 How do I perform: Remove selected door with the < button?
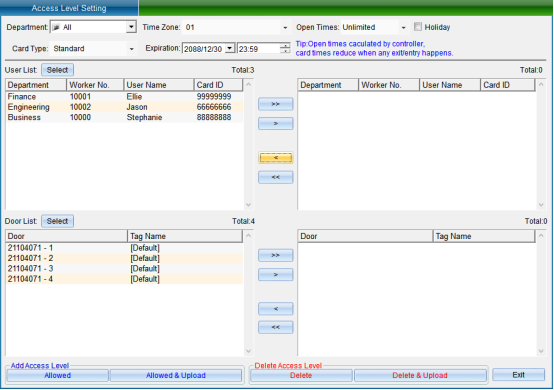coord(276,309)
